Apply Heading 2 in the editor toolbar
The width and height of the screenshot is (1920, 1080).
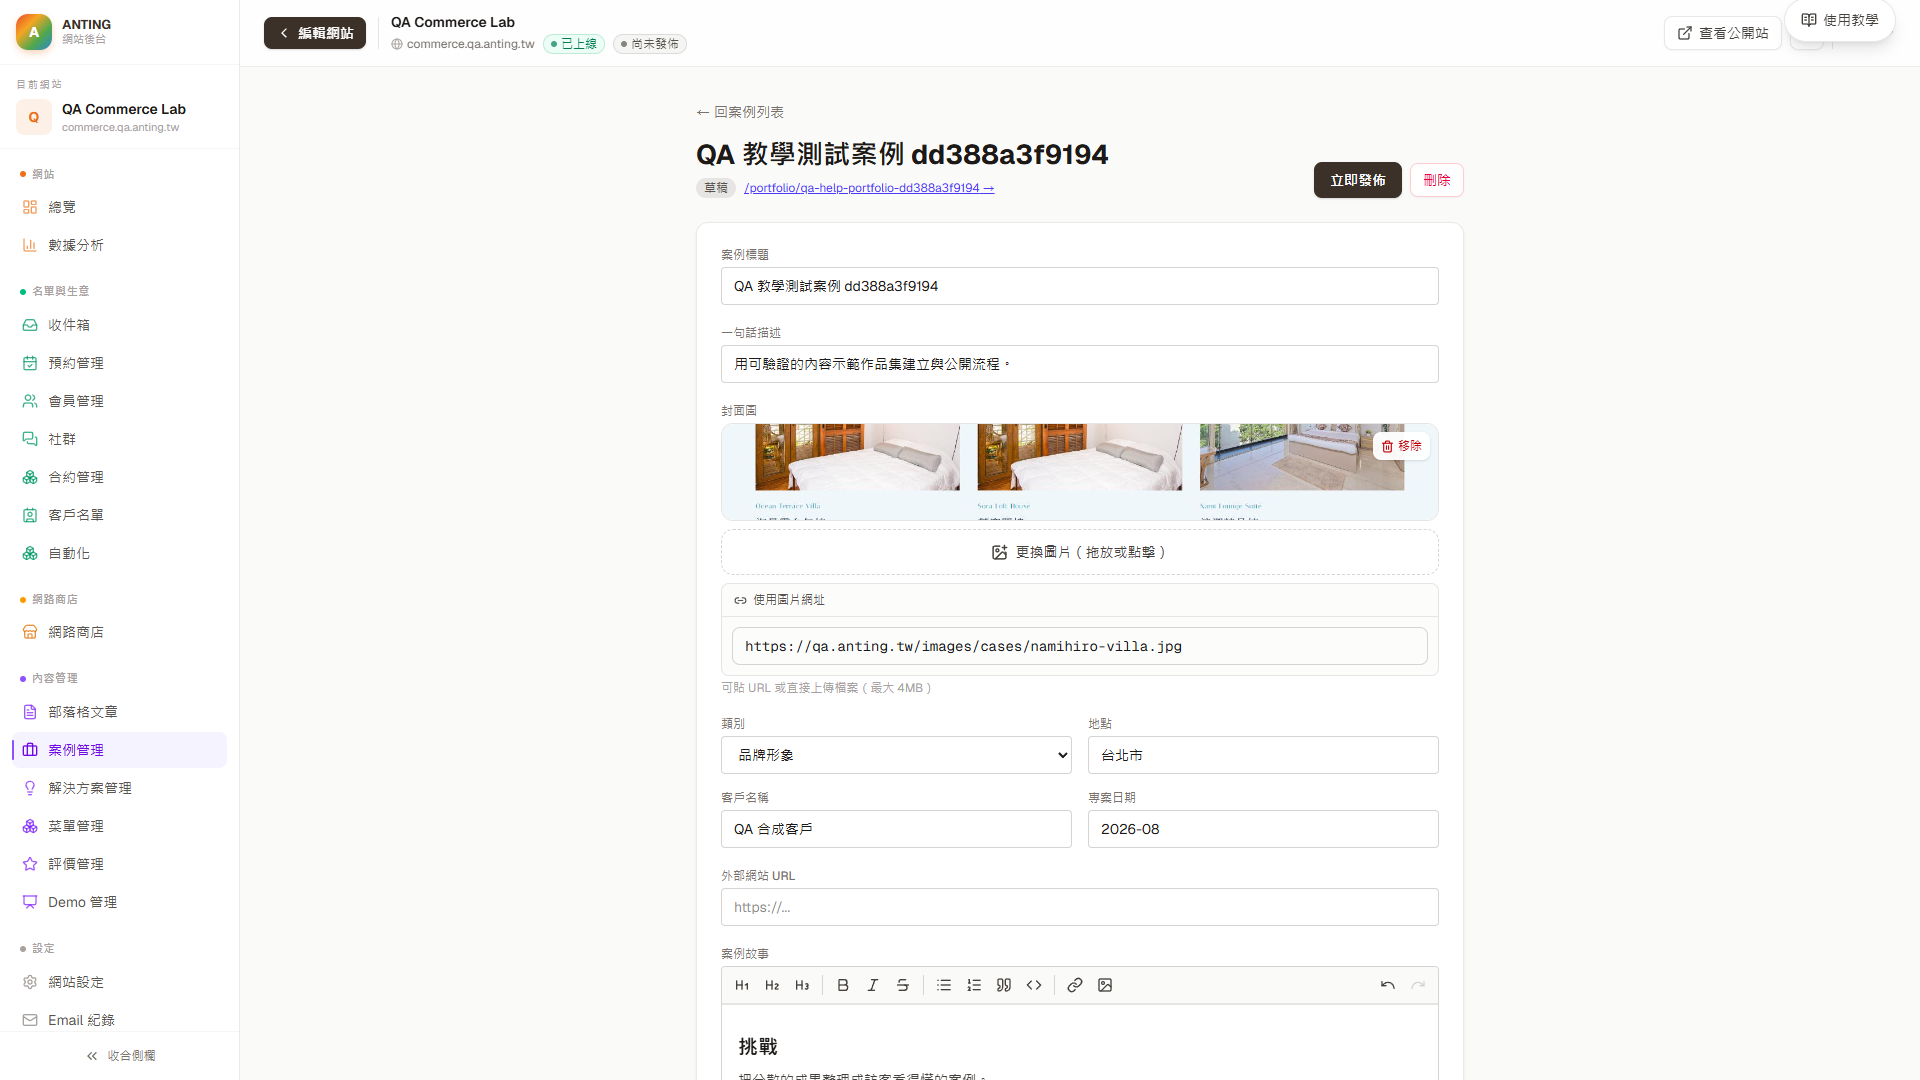tap(772, 985)
